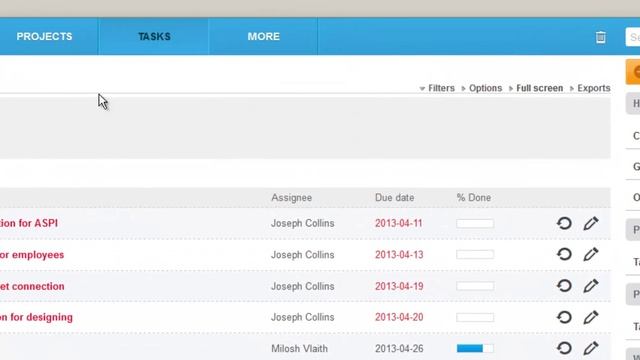Click progress bar for 2013-04-19 task

point(475,286)
